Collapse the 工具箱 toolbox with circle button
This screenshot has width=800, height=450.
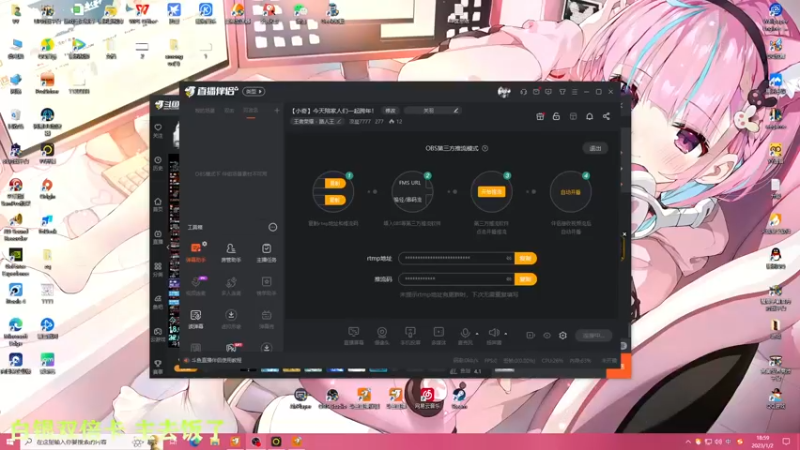coord(273,227)
